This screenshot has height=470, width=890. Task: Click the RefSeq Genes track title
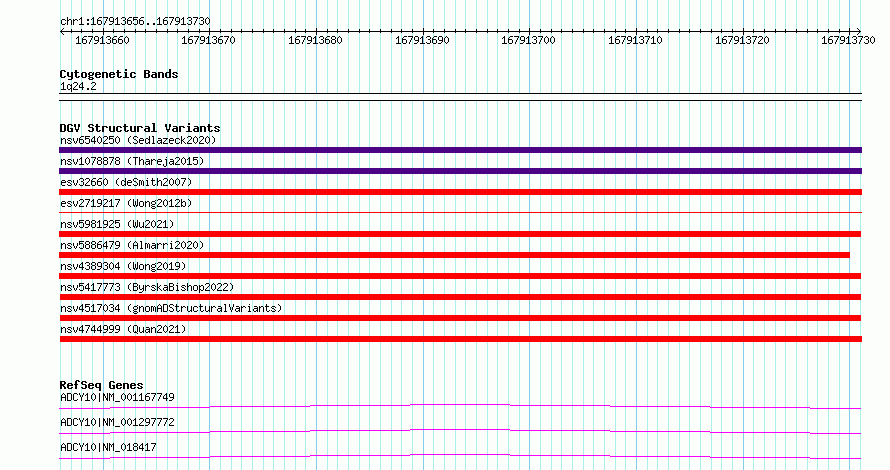(x=101, y=385)
